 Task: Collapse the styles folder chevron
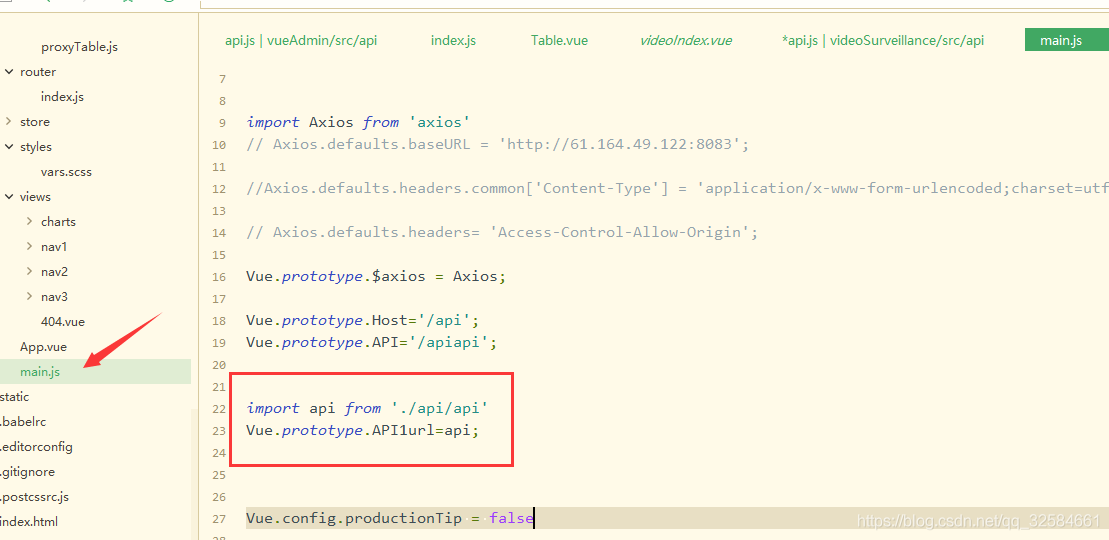pos(9,147)
